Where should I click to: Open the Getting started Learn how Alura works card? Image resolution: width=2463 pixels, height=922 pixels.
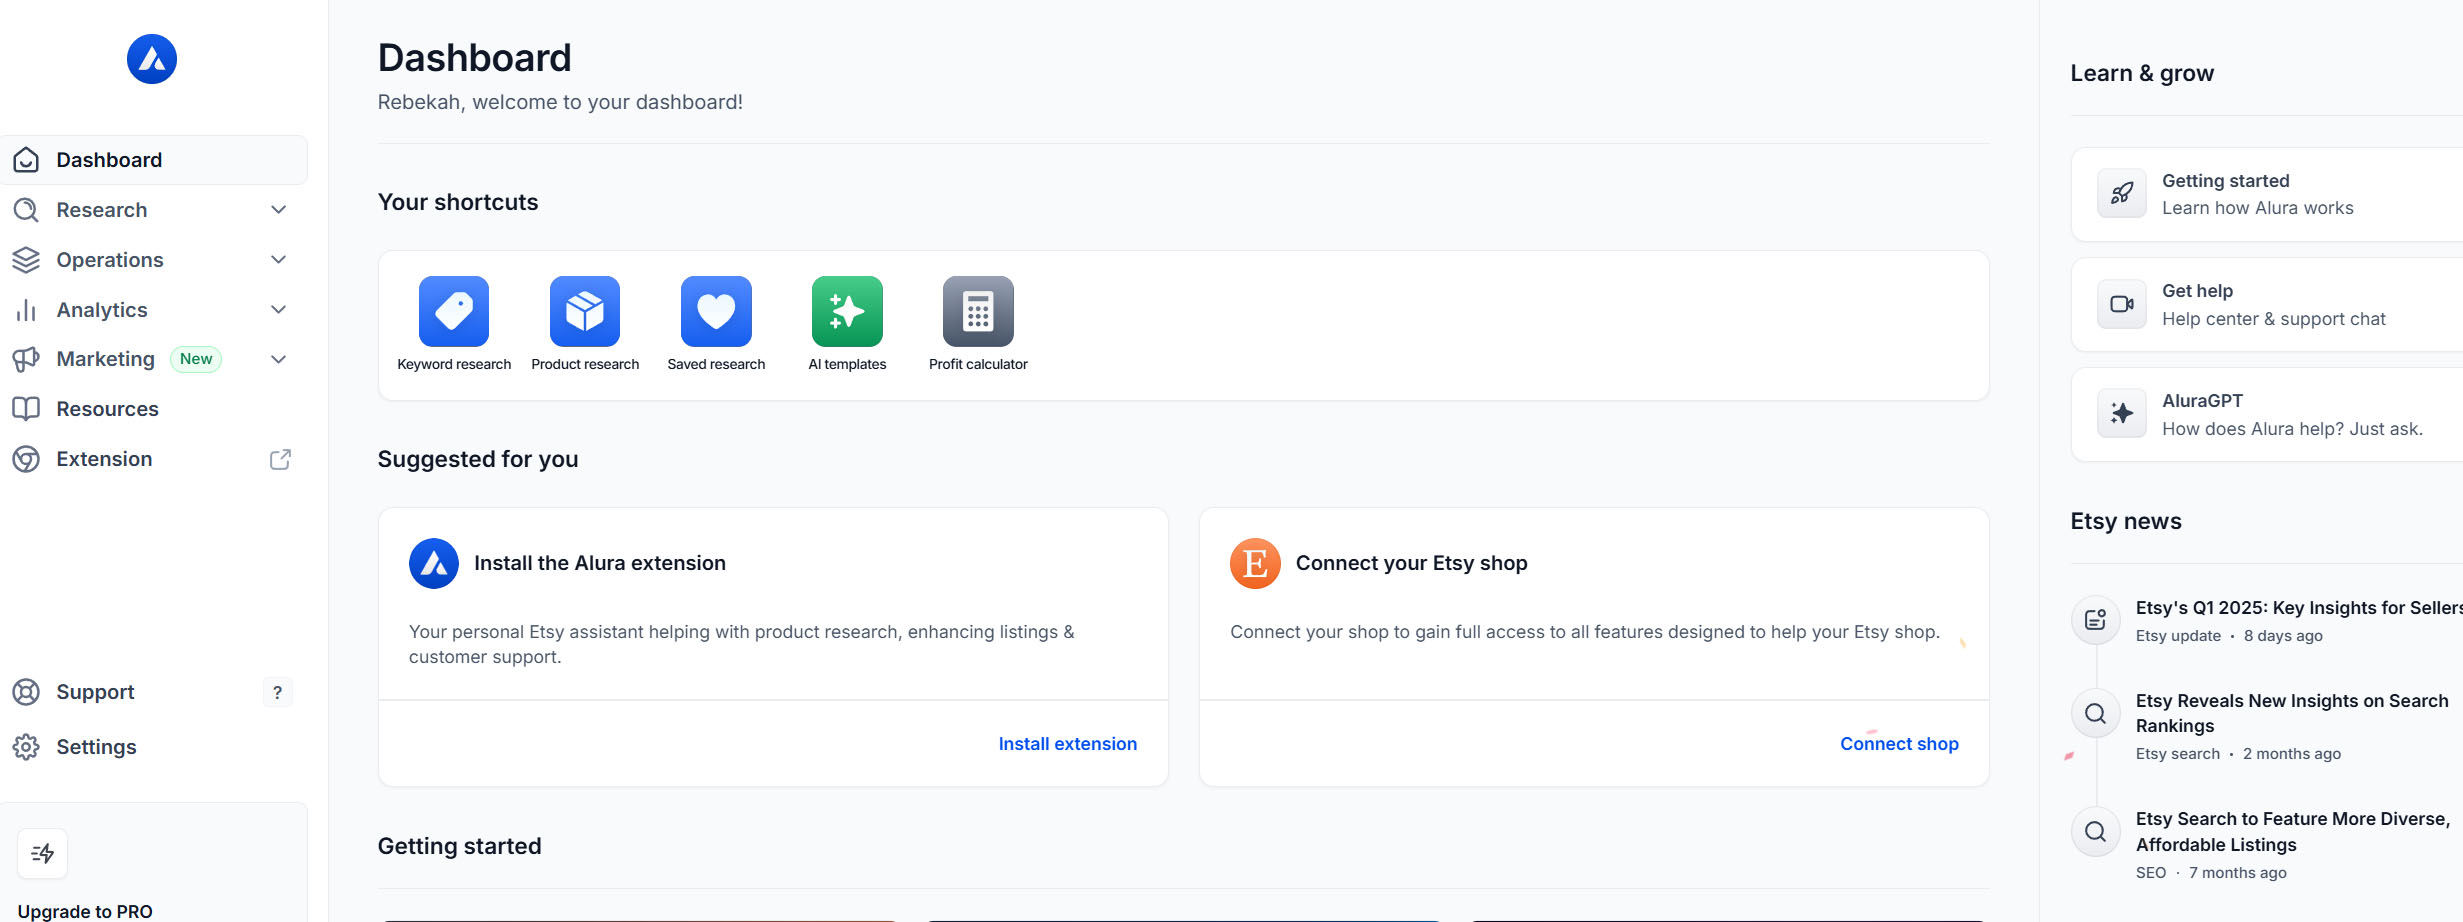[2267, 194]
